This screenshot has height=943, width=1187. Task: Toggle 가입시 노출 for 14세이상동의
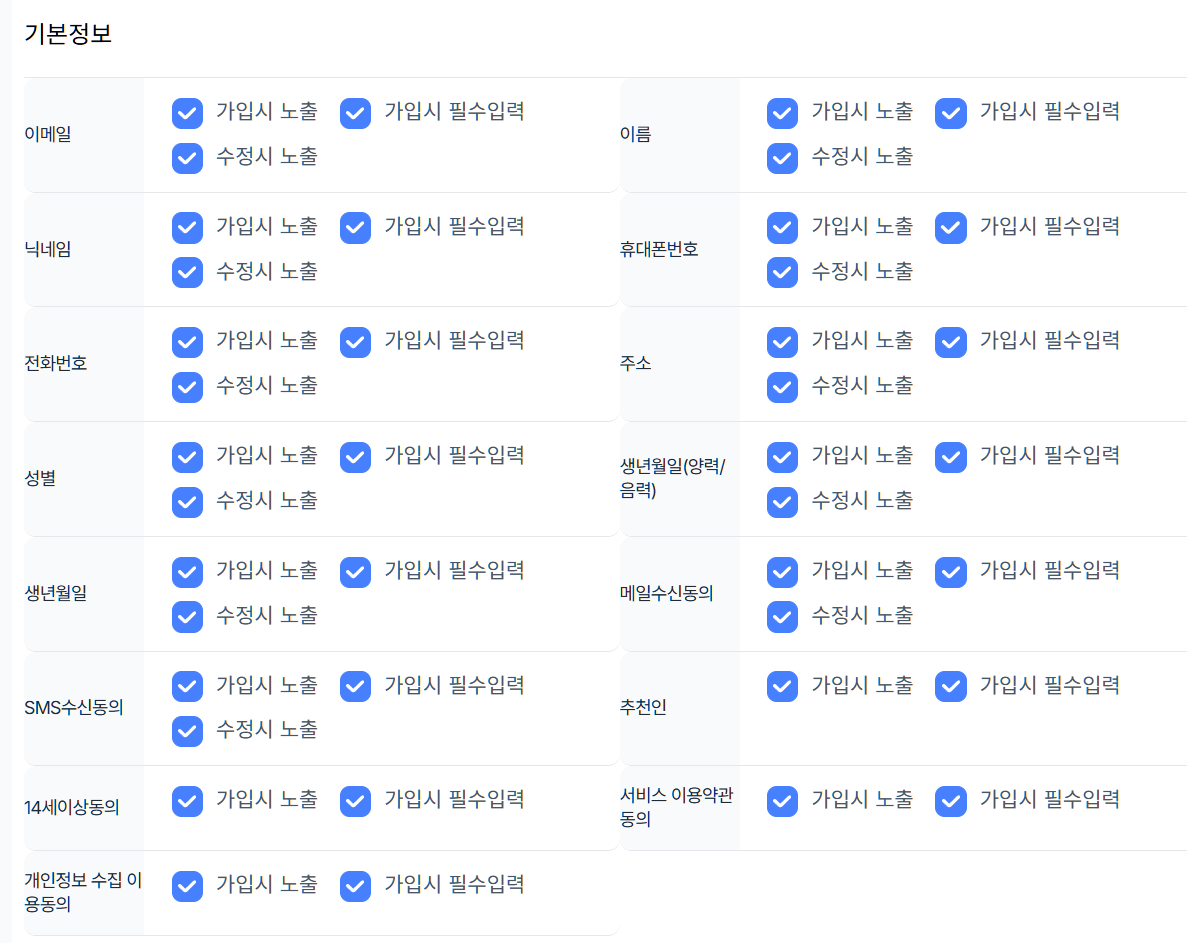tap(187, 800)
